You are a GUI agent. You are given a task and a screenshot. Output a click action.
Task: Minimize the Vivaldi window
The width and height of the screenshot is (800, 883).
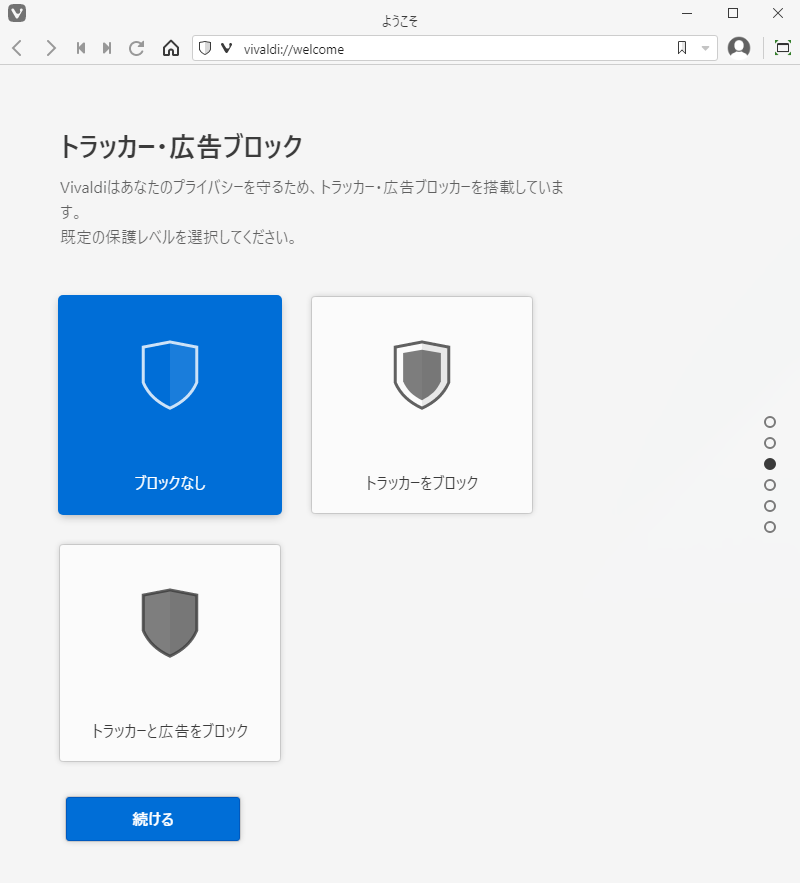pos(687,13)
